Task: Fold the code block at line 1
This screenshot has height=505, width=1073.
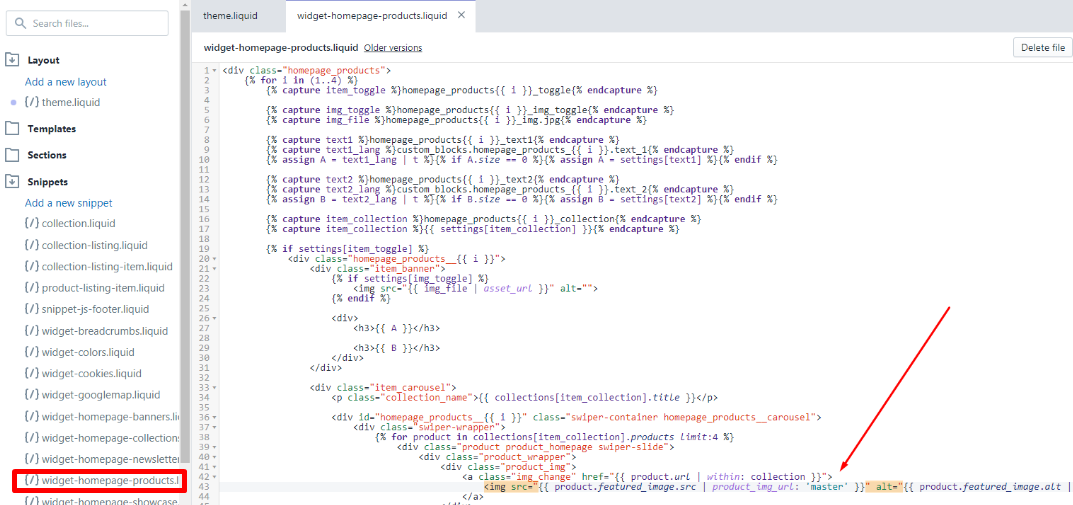Action: pos(215,71)
